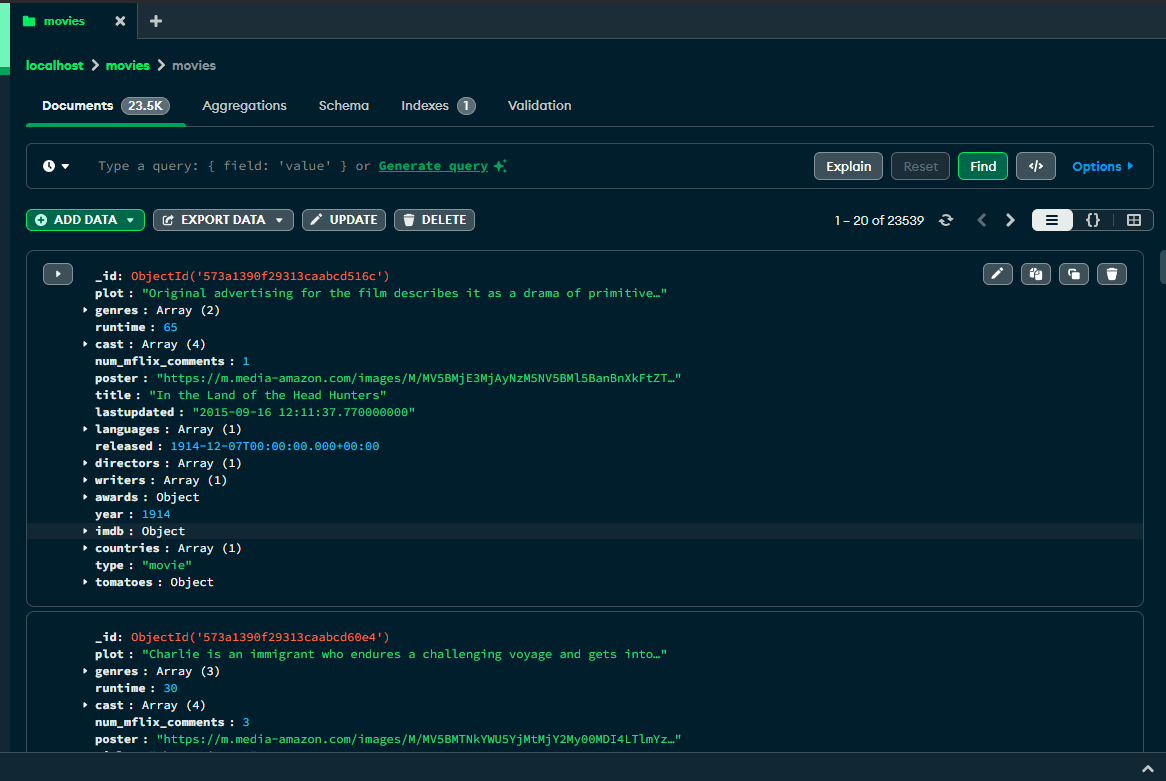1166x781 pixels.
Task: Go to movies database breadcrumb
Action: coord(127,65)
